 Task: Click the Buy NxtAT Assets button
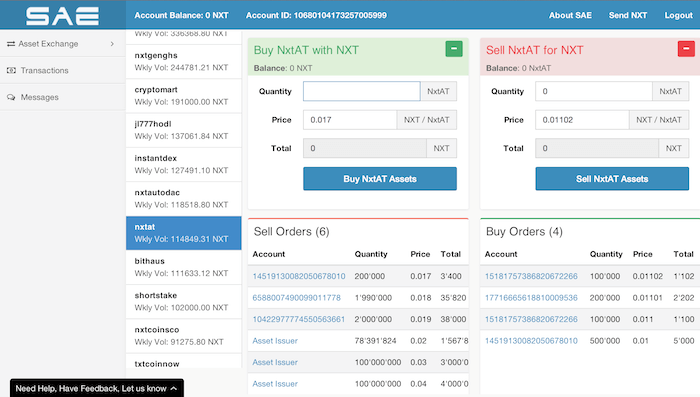coord(380,179)
